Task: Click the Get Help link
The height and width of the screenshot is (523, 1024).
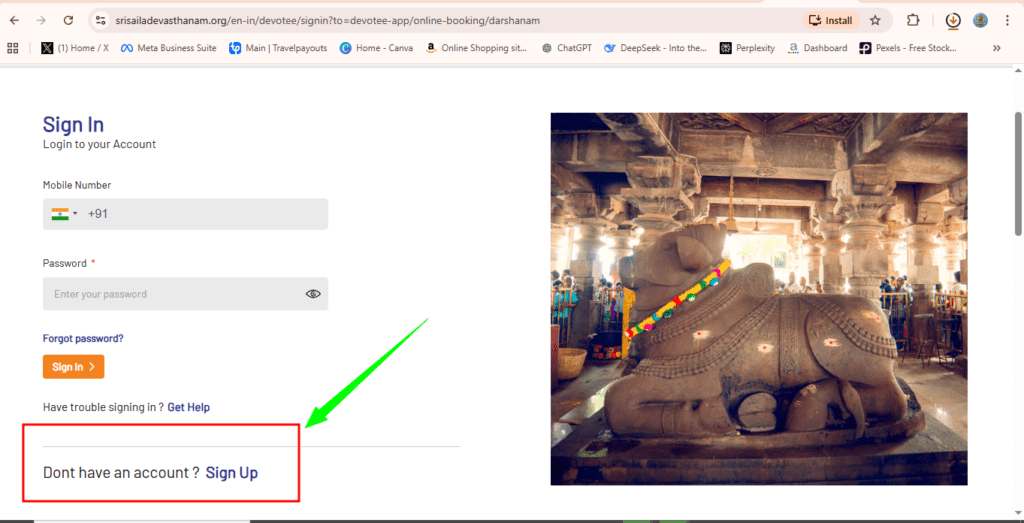Action: 188,408
